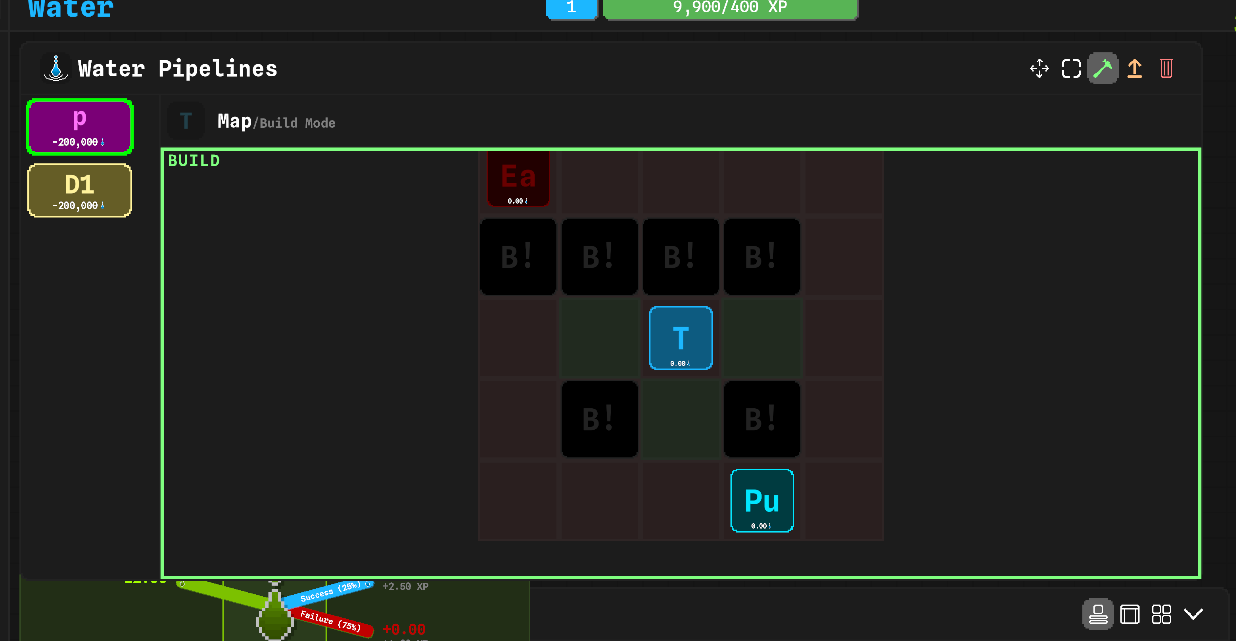Click the 'Map' breadcrumb label
This screenshot has width=1236, height=641.
(x=234, y=122)
